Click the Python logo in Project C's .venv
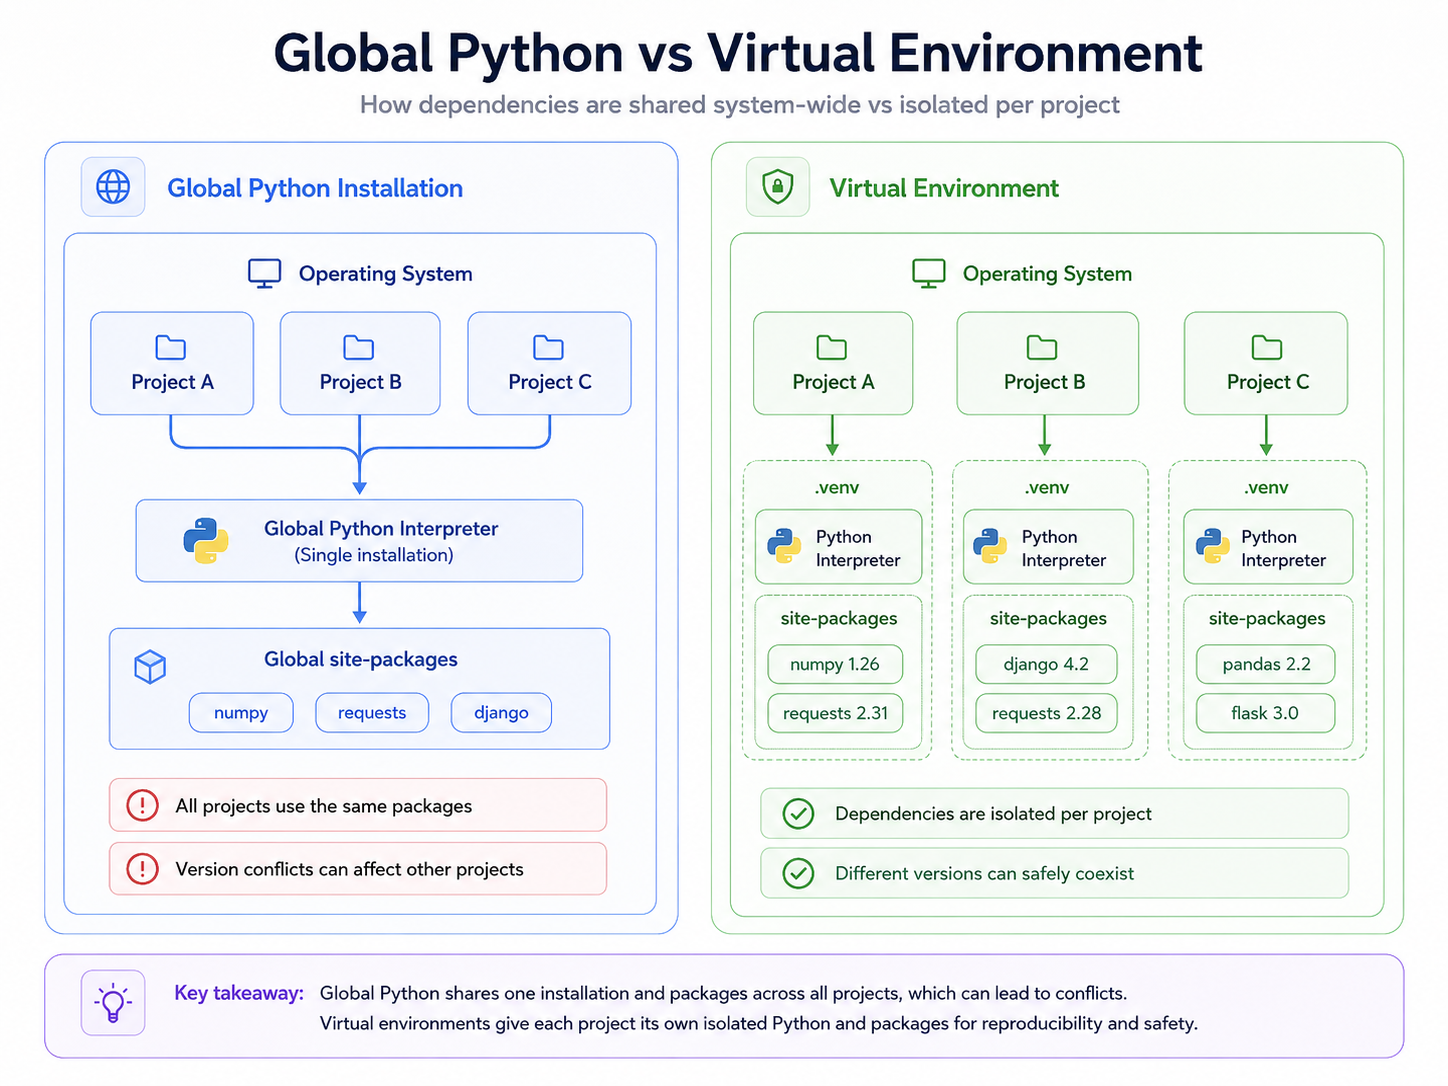 click(1213, 546)
